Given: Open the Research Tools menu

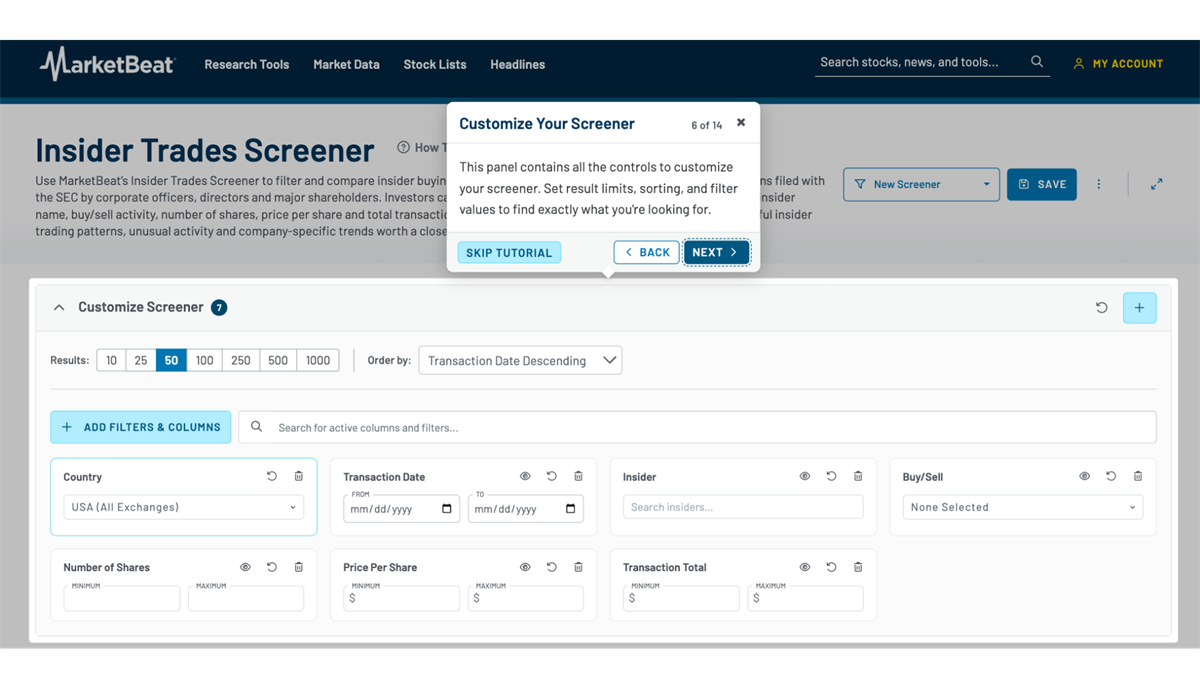Looking at the screenshot, I should (247, 64).
